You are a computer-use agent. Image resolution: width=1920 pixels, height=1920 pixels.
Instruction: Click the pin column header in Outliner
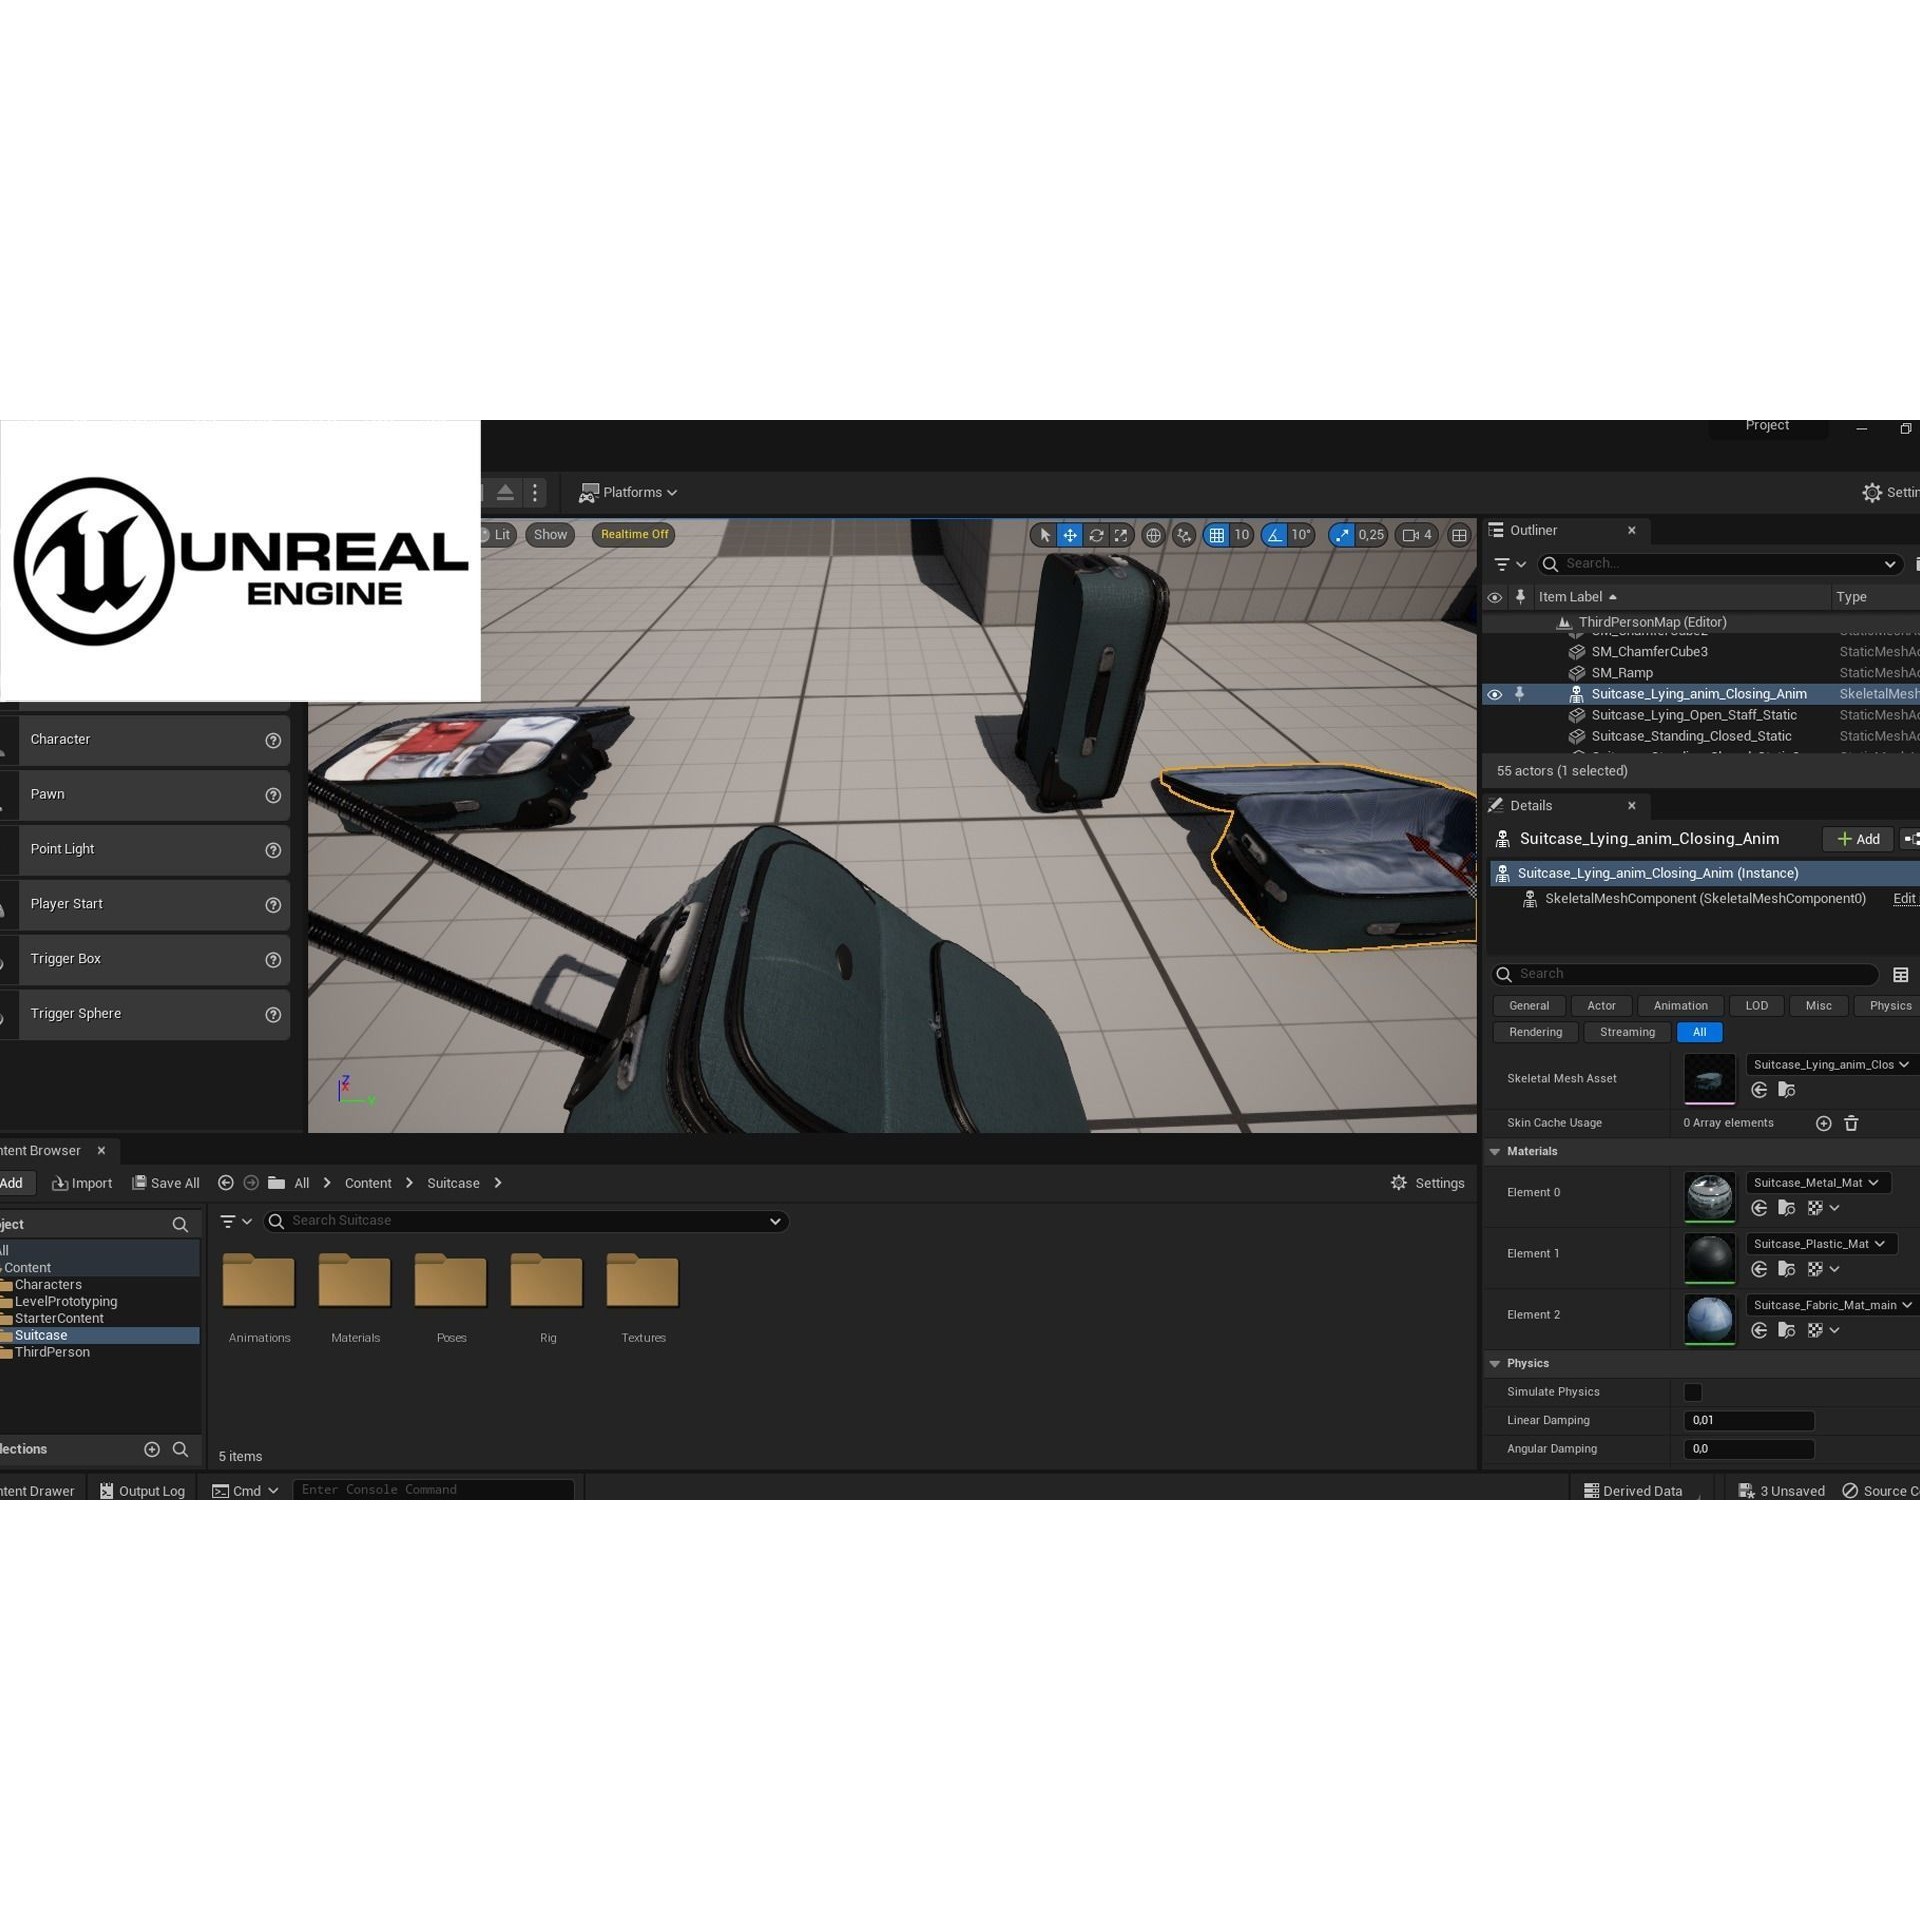(x=1520, y=597)
